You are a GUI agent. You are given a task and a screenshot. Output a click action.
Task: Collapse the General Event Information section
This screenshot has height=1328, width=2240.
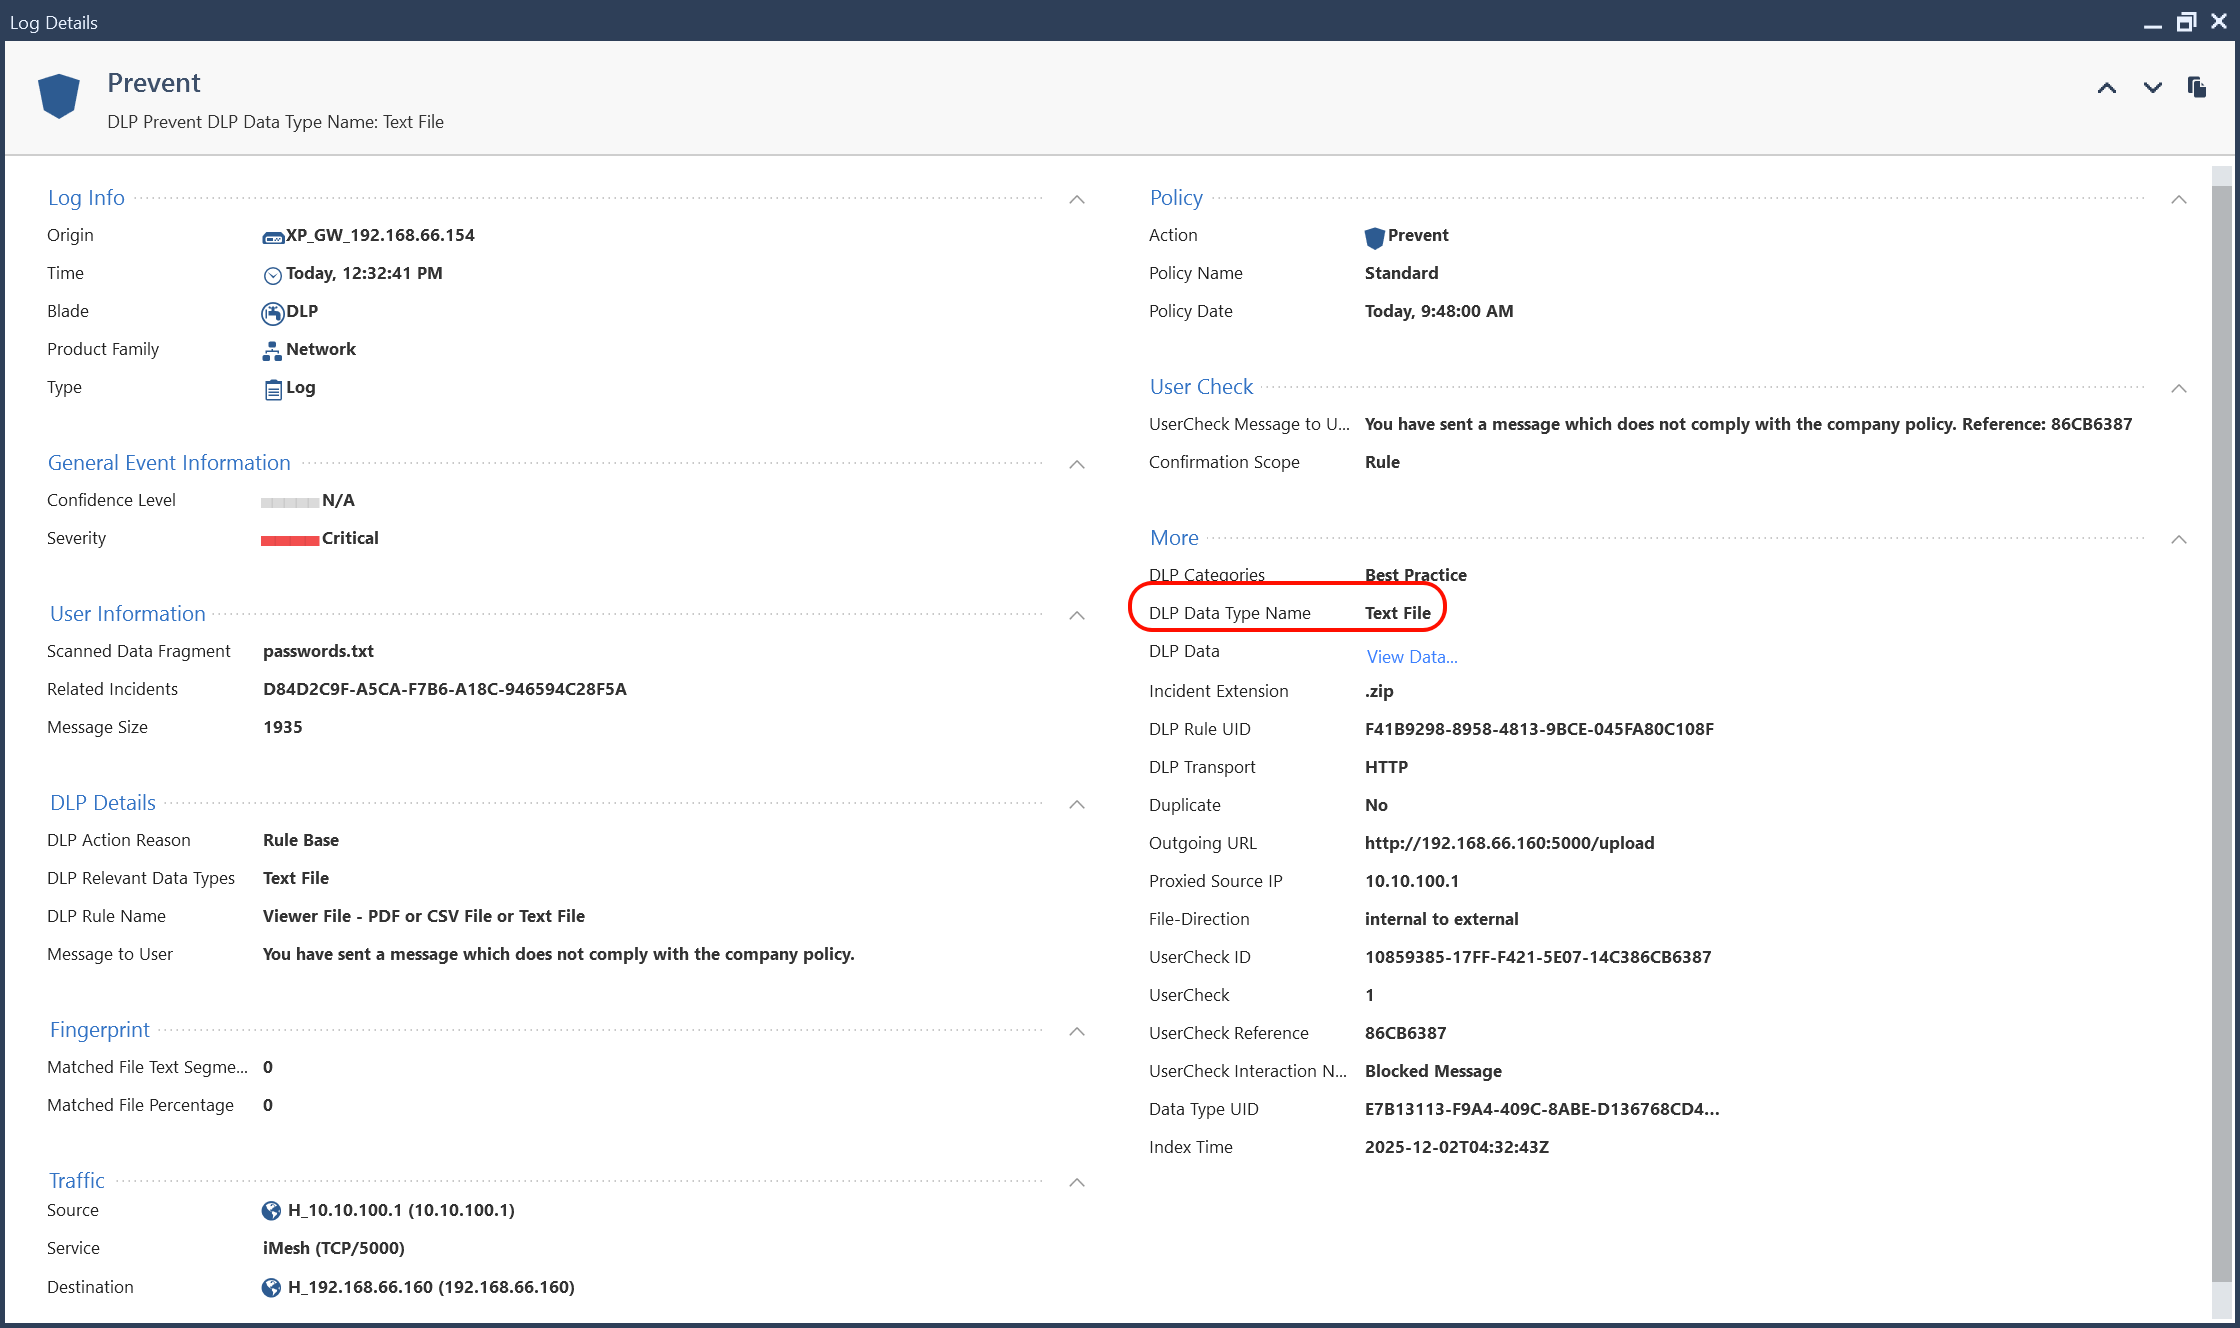pos(1077,465)
